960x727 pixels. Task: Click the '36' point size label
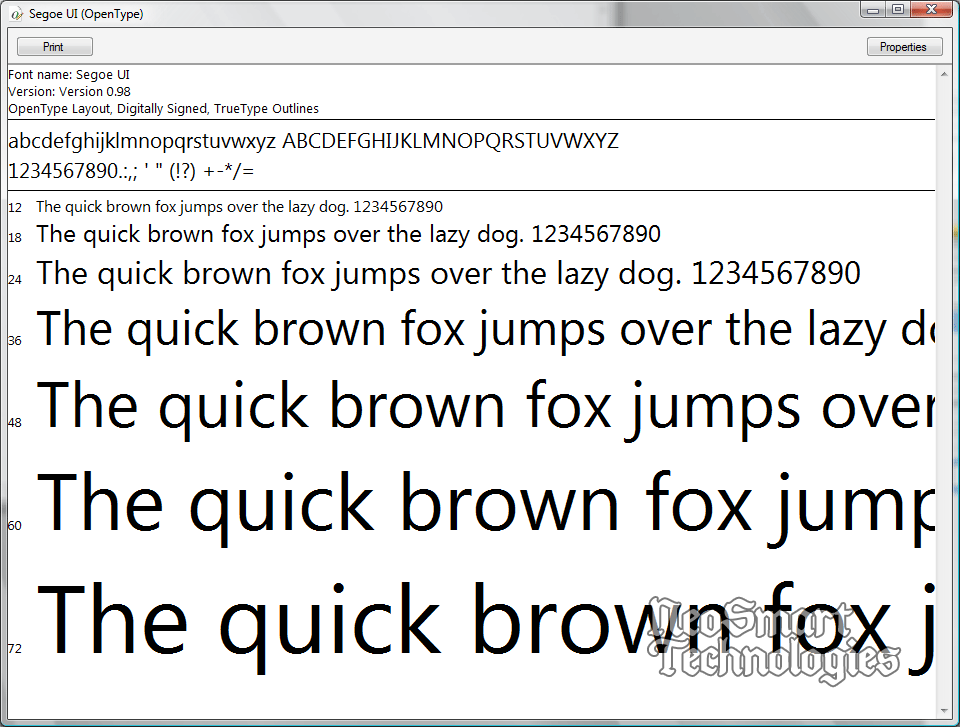click(15, 341)
